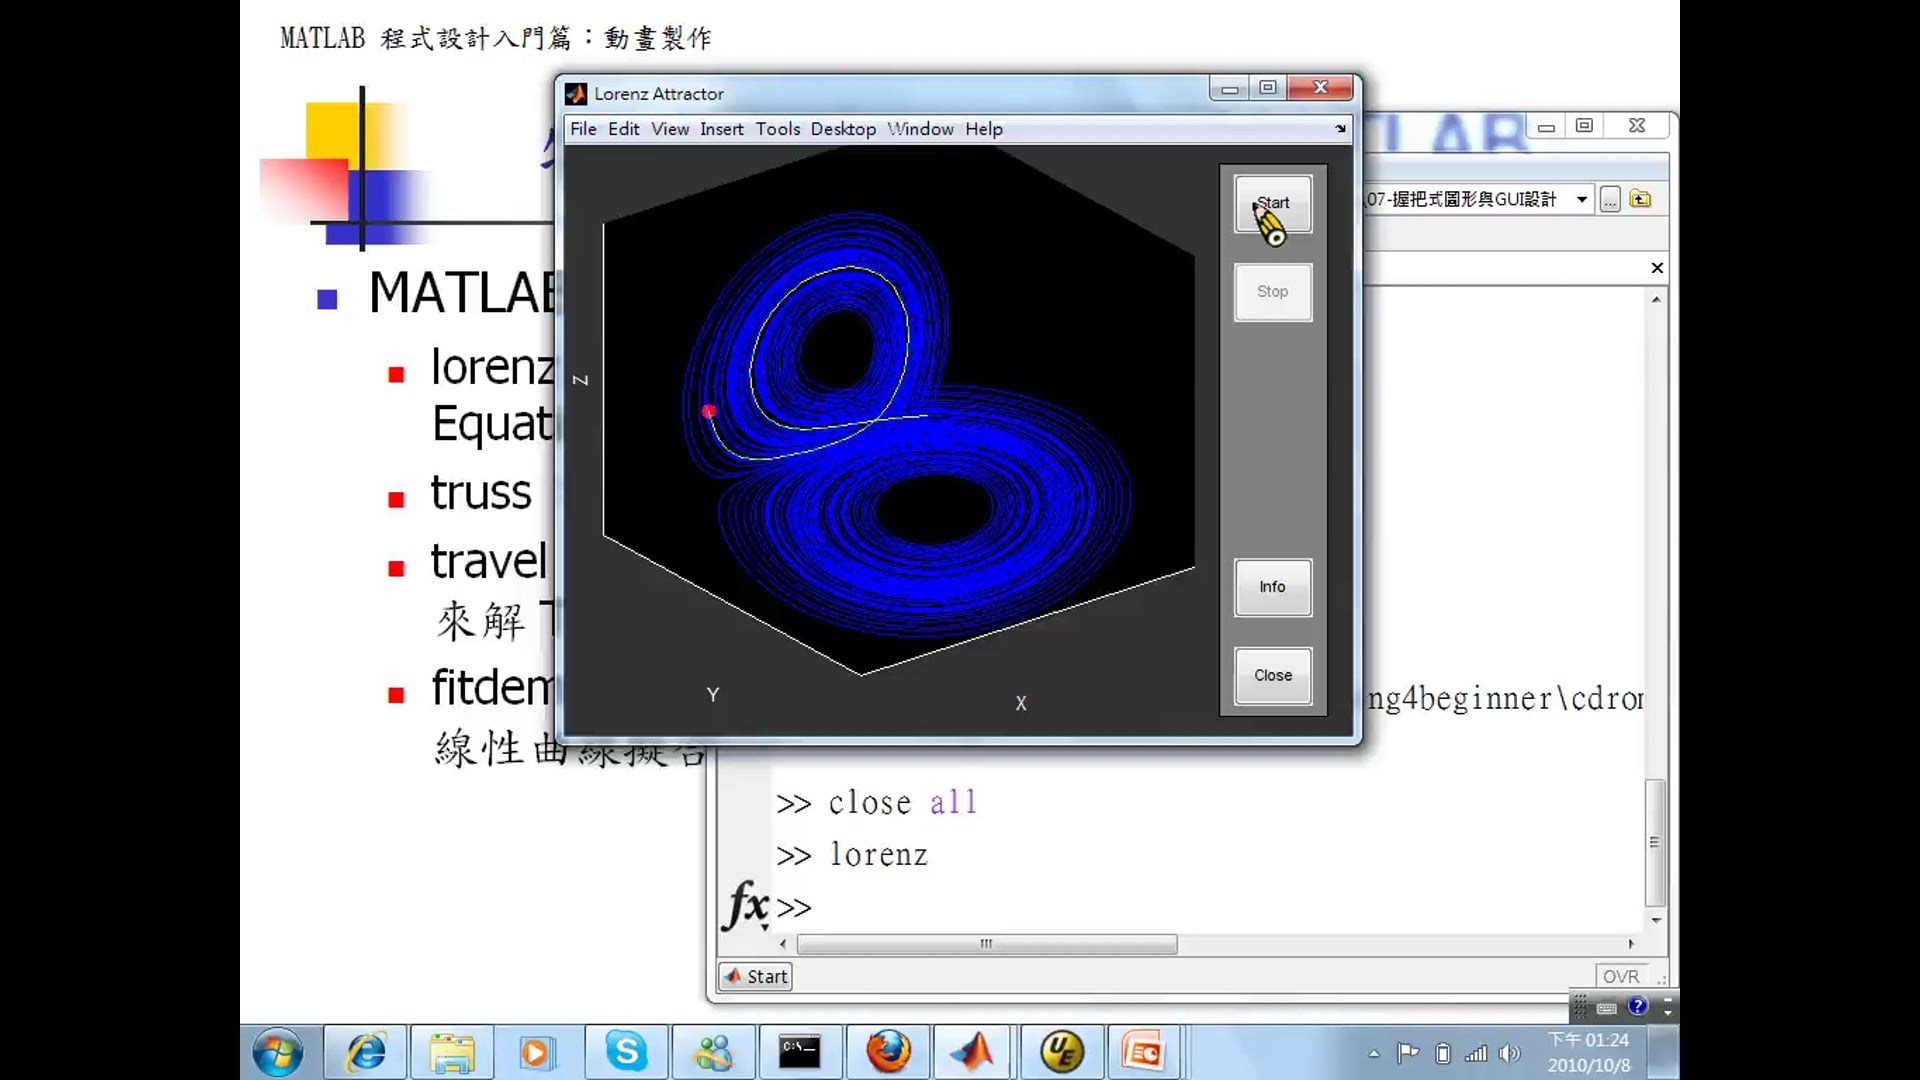The image size is (1920, 1080).
Task: Click browse for folder ellipsis button
Action: pyautogui.click(x=1609, y=199)
